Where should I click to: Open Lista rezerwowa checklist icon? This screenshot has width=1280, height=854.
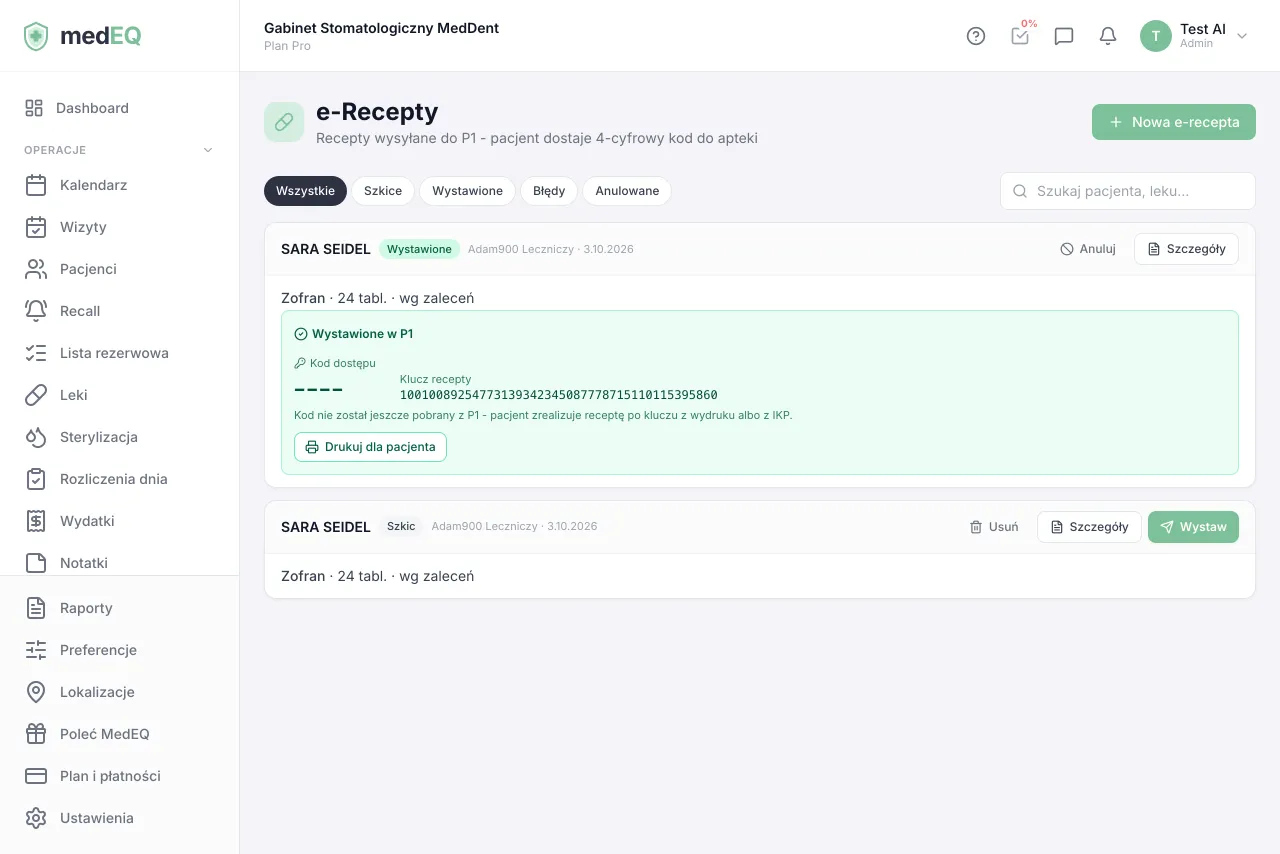click(x=36, y=353)
